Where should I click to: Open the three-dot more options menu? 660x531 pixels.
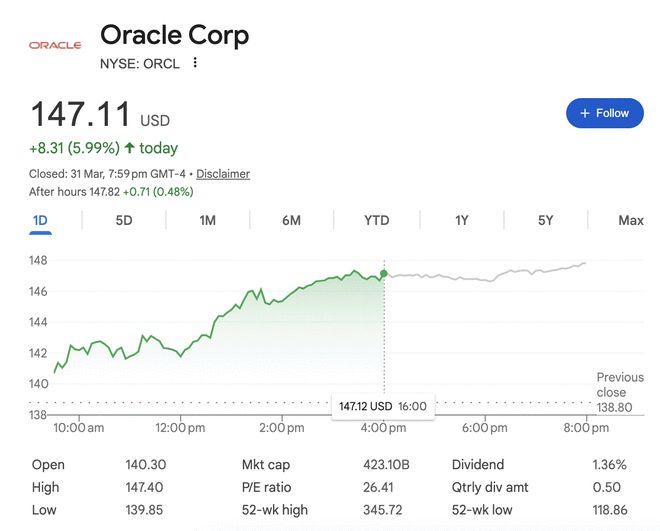[195, 63]
